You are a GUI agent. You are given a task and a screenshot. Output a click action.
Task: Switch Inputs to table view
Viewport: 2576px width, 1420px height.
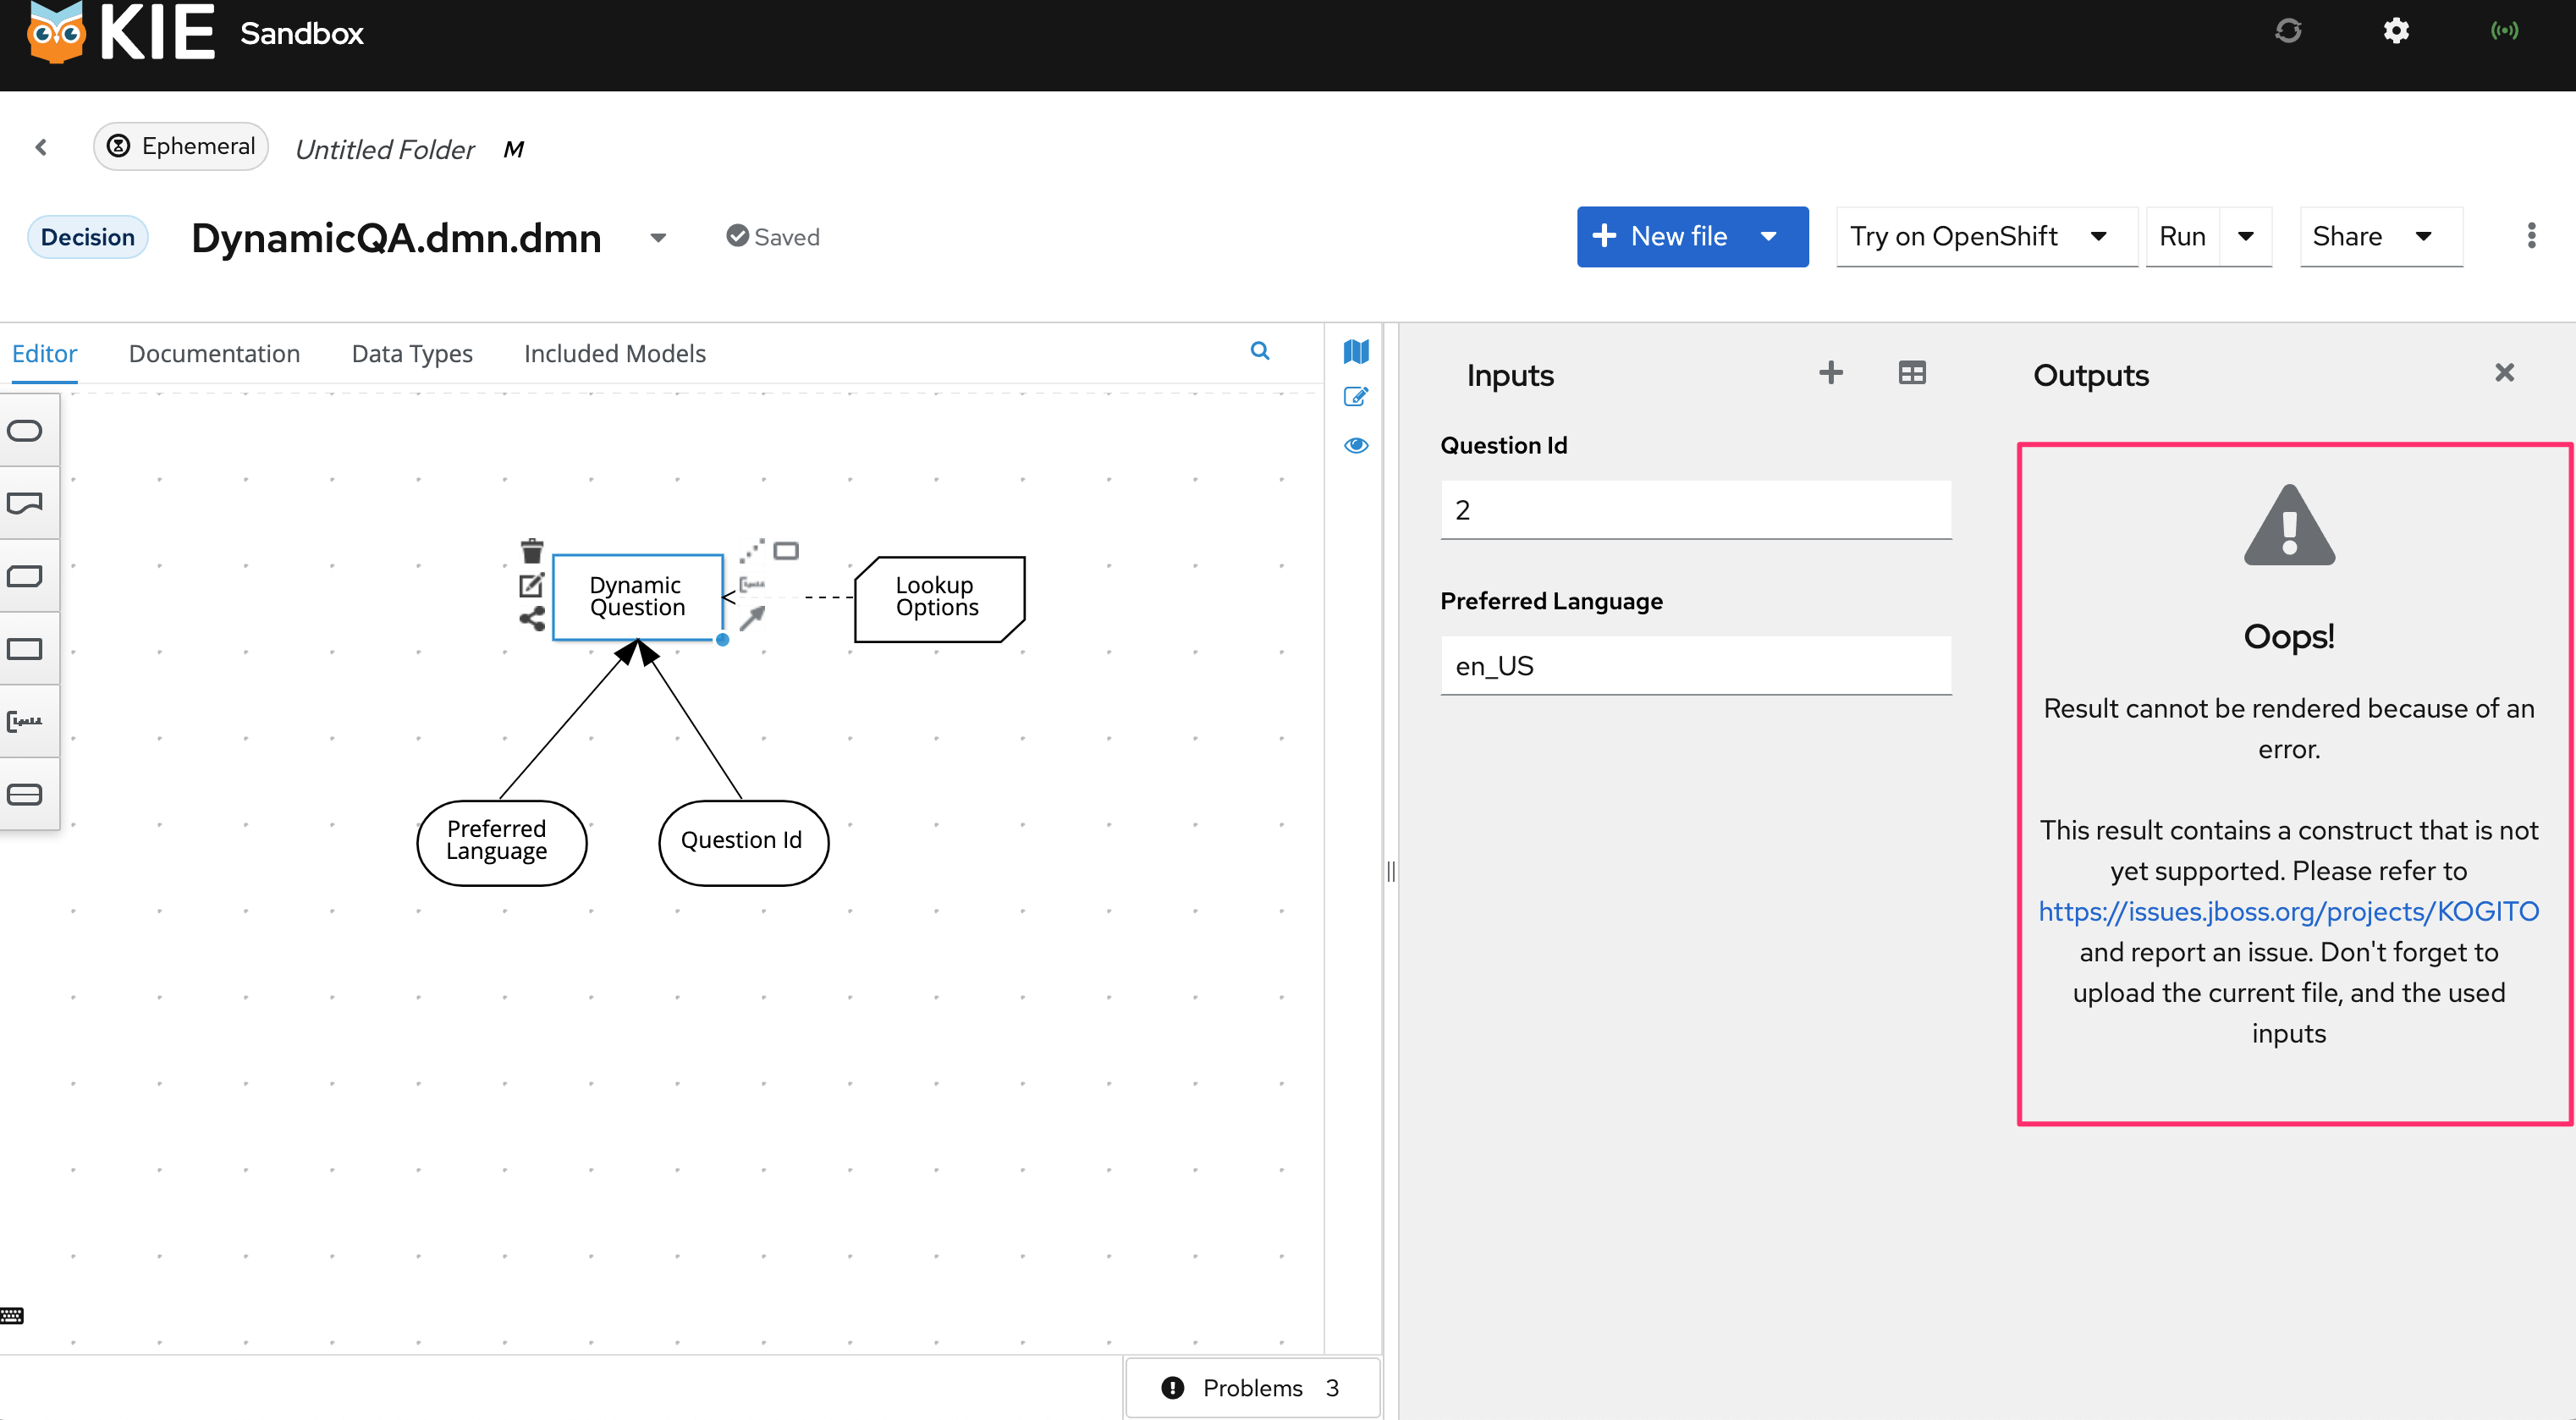(1911, 373)
